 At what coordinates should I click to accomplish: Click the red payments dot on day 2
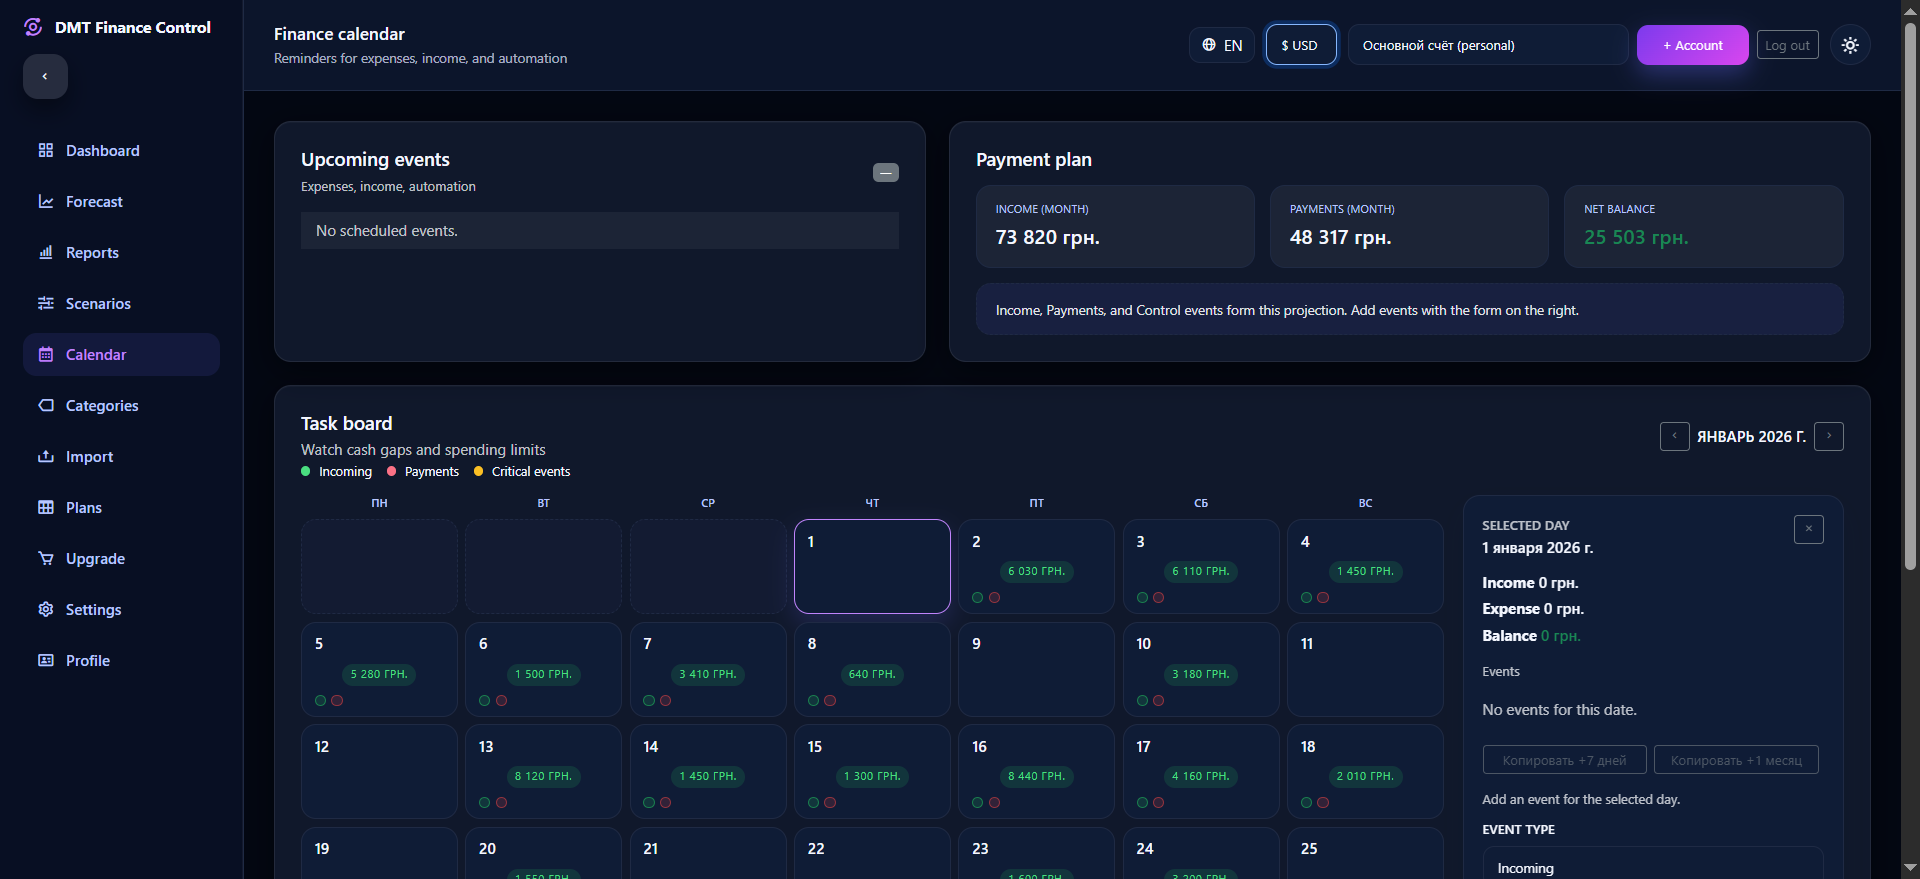[994, 598]
